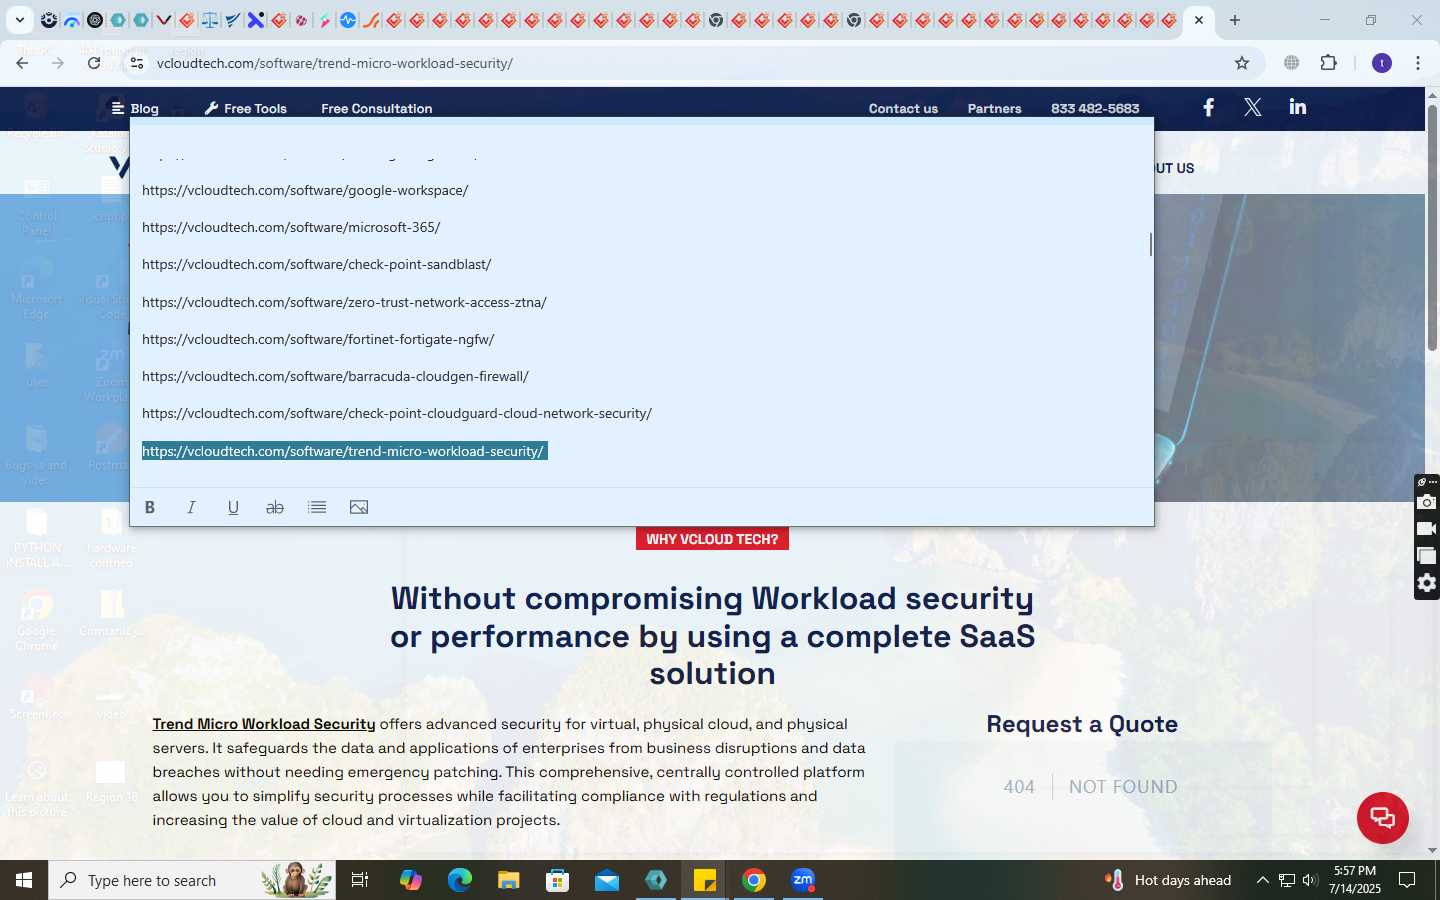
Task: Open the Windows notification center
Action: [x=1407, y=880]
